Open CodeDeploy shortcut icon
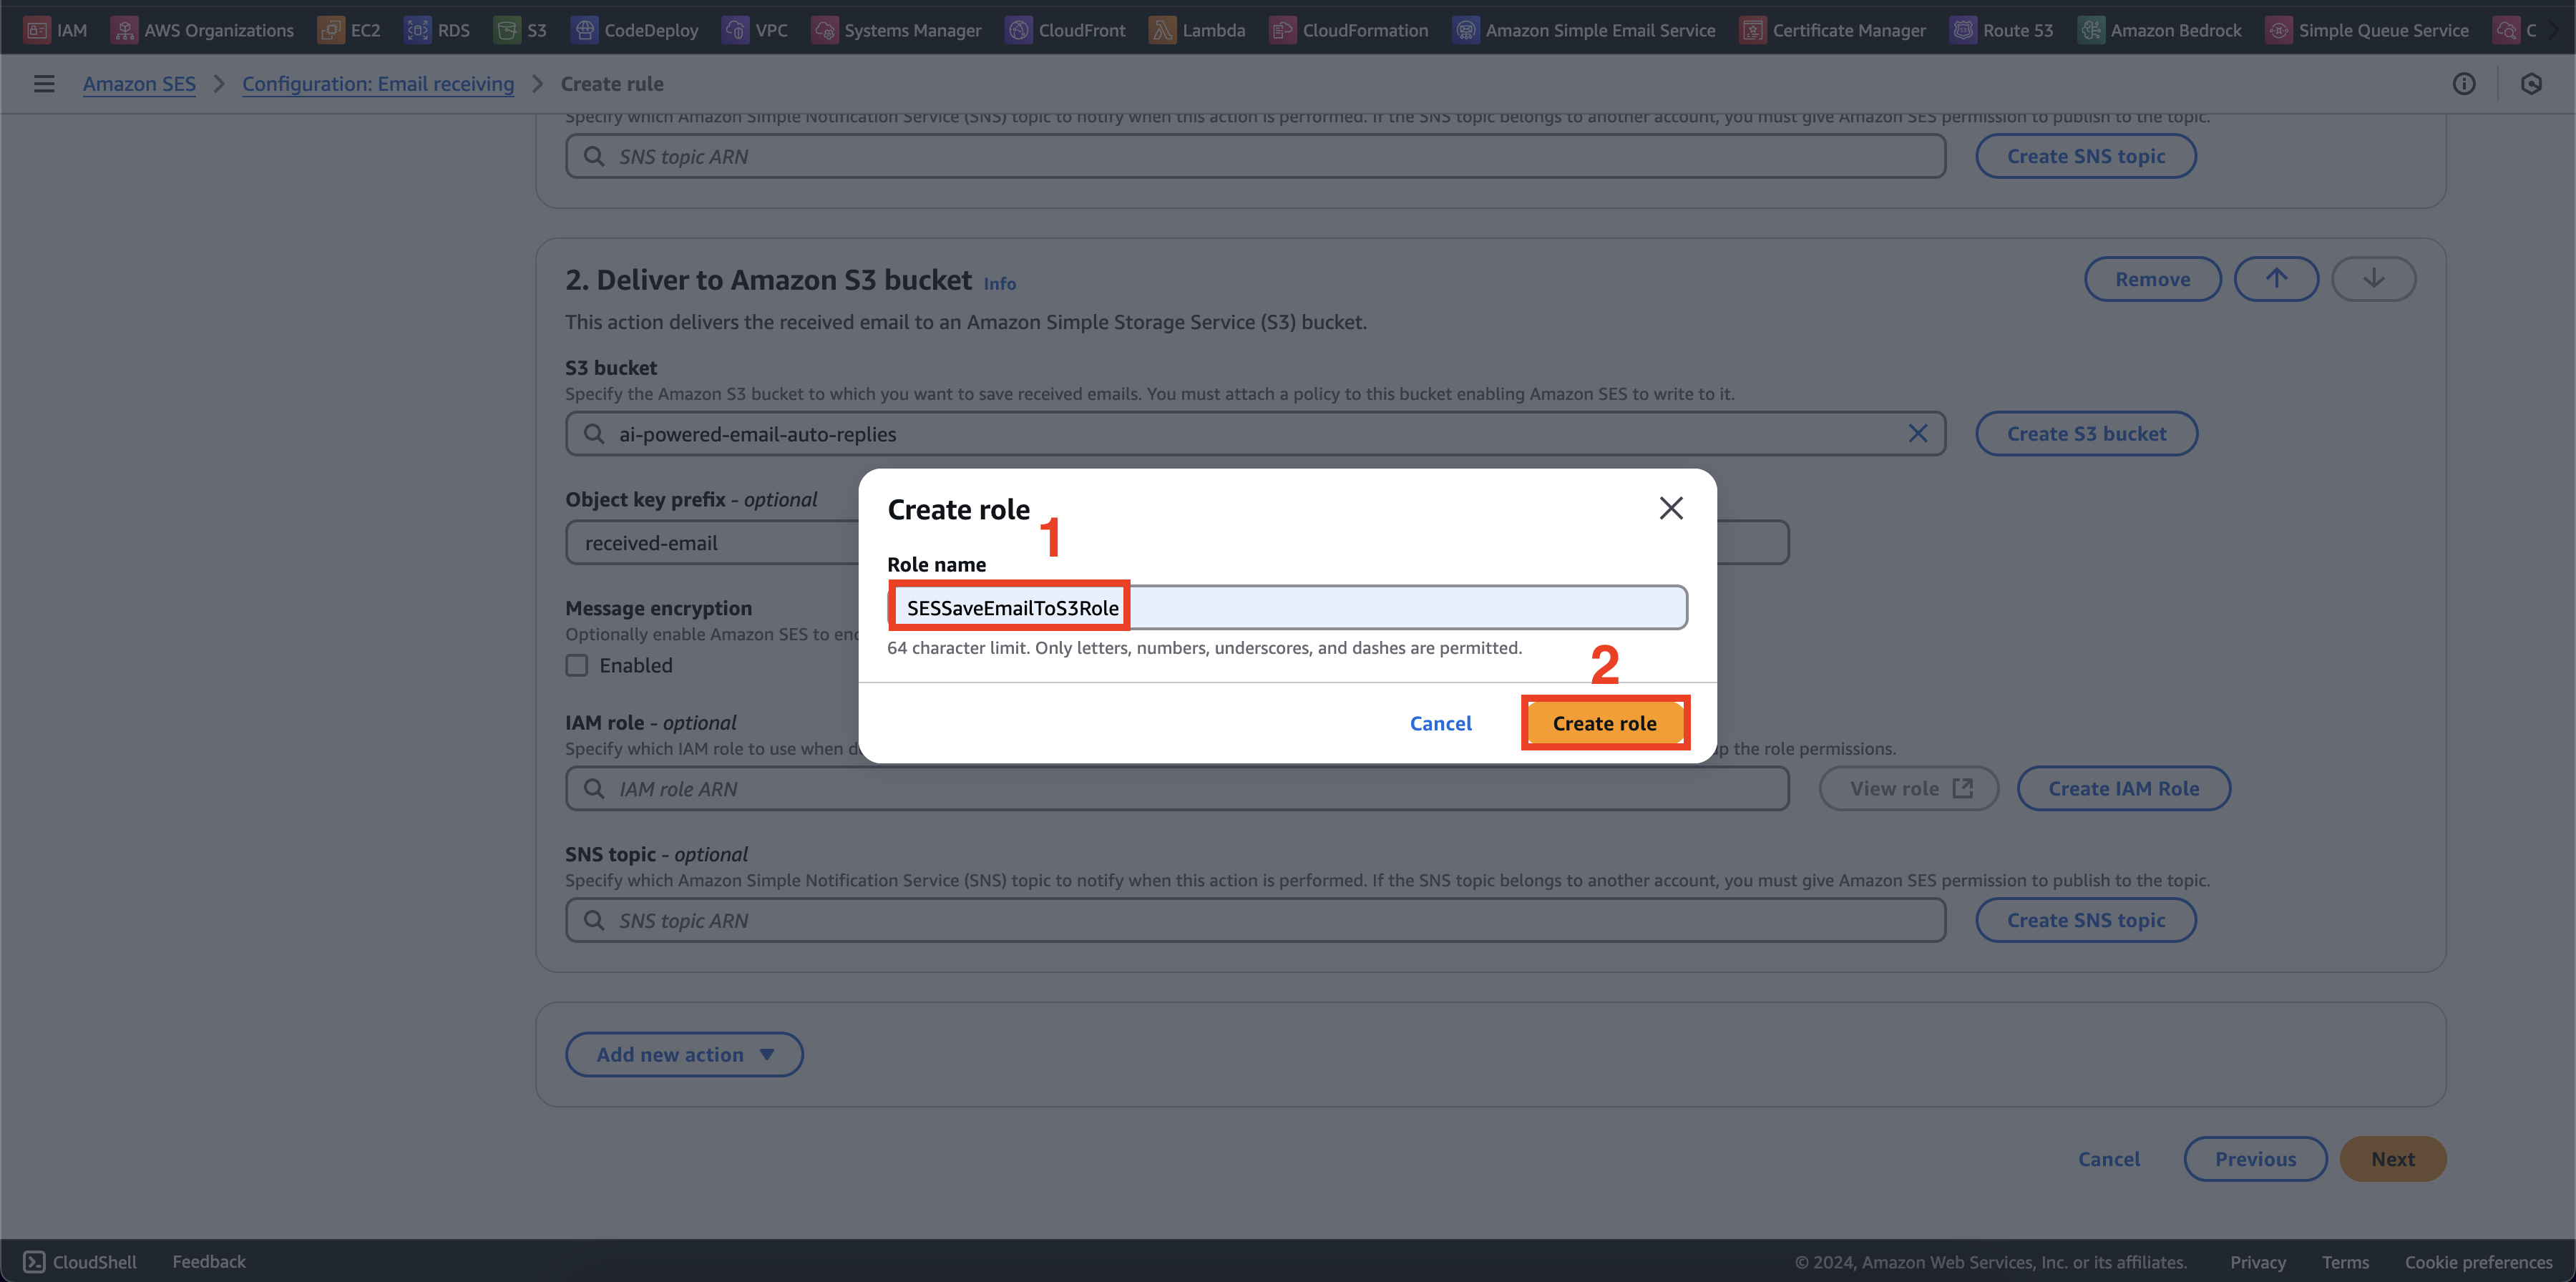 tap(584, 30)
